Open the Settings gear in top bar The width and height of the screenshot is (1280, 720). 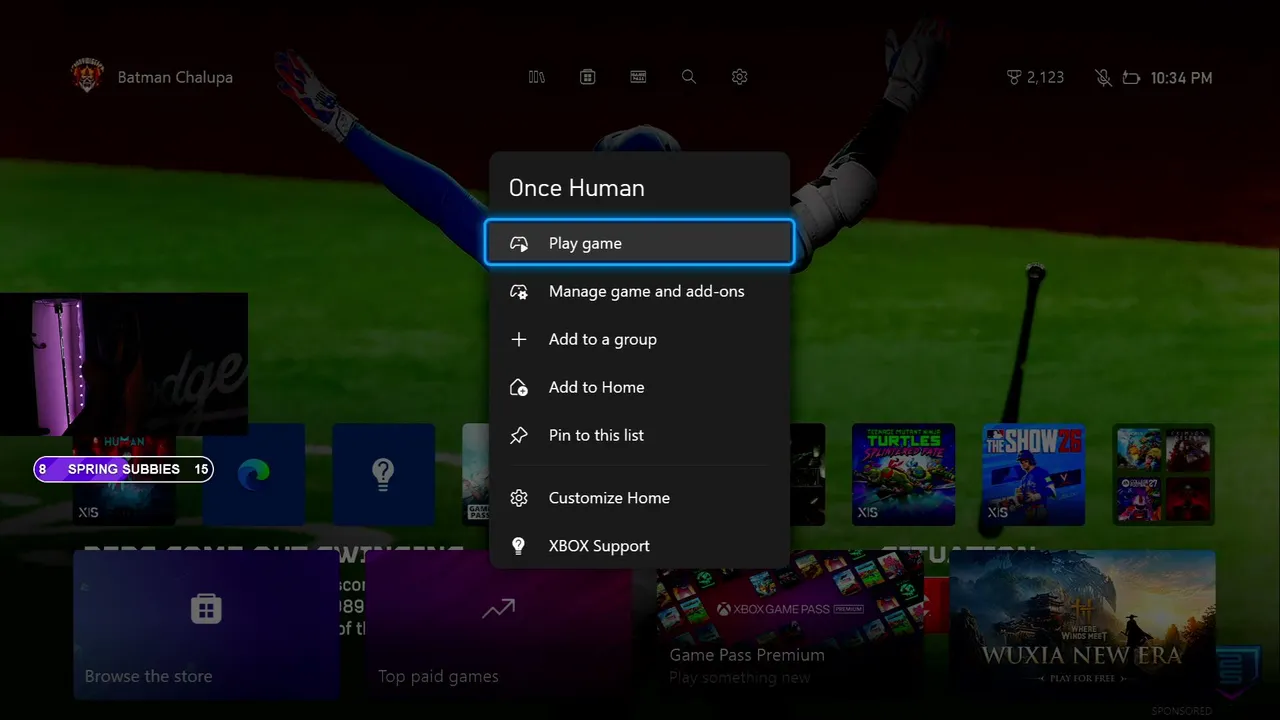[x=740, y=77]
